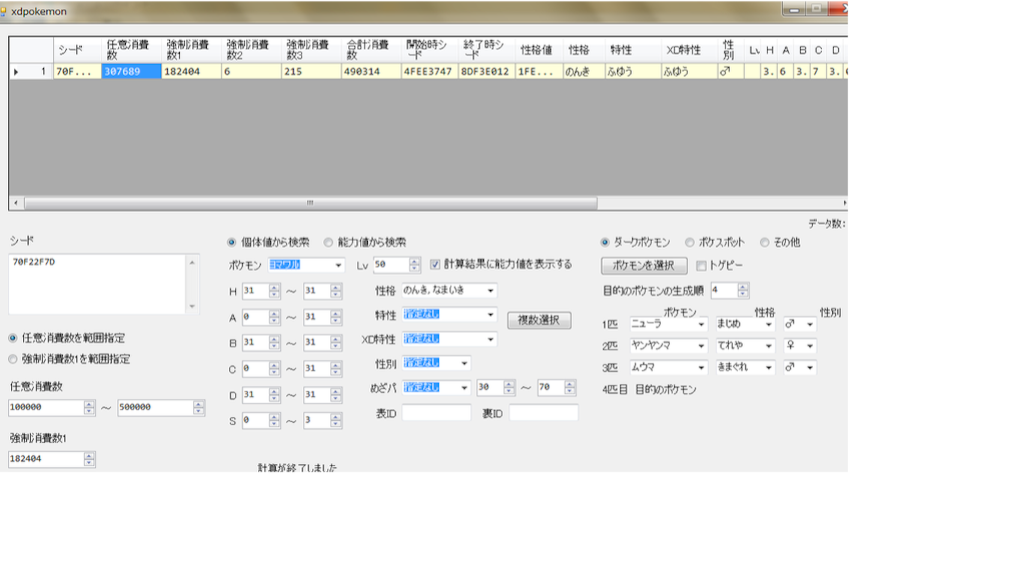
Task: Open the 1匹 gender dropdown
Action: 810,325
